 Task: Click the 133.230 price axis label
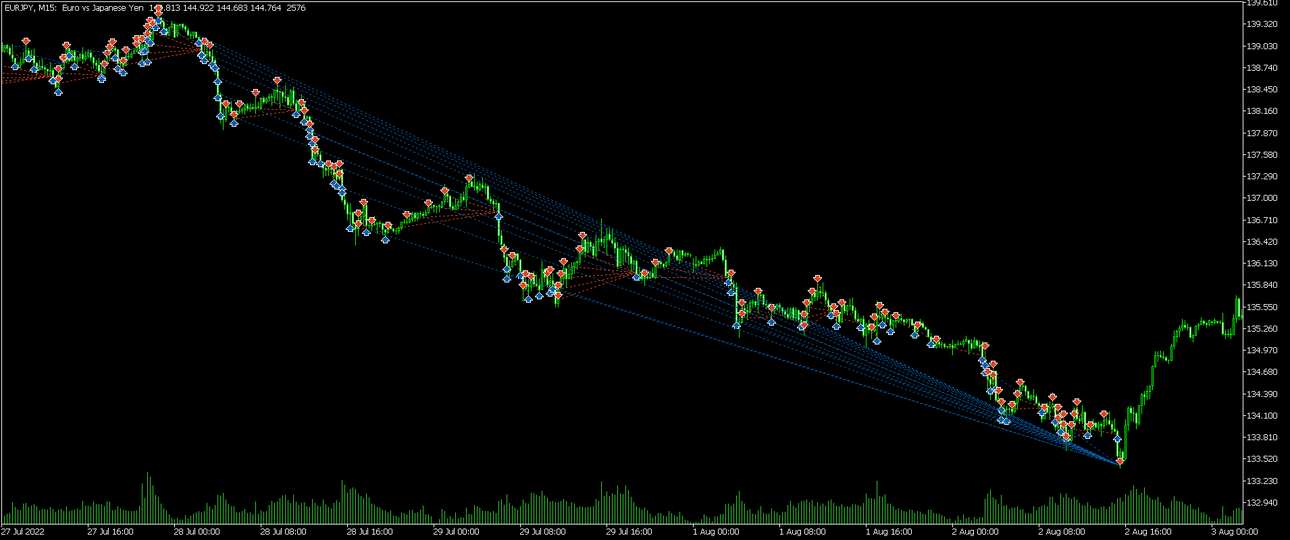click(x=1261, y=480)
